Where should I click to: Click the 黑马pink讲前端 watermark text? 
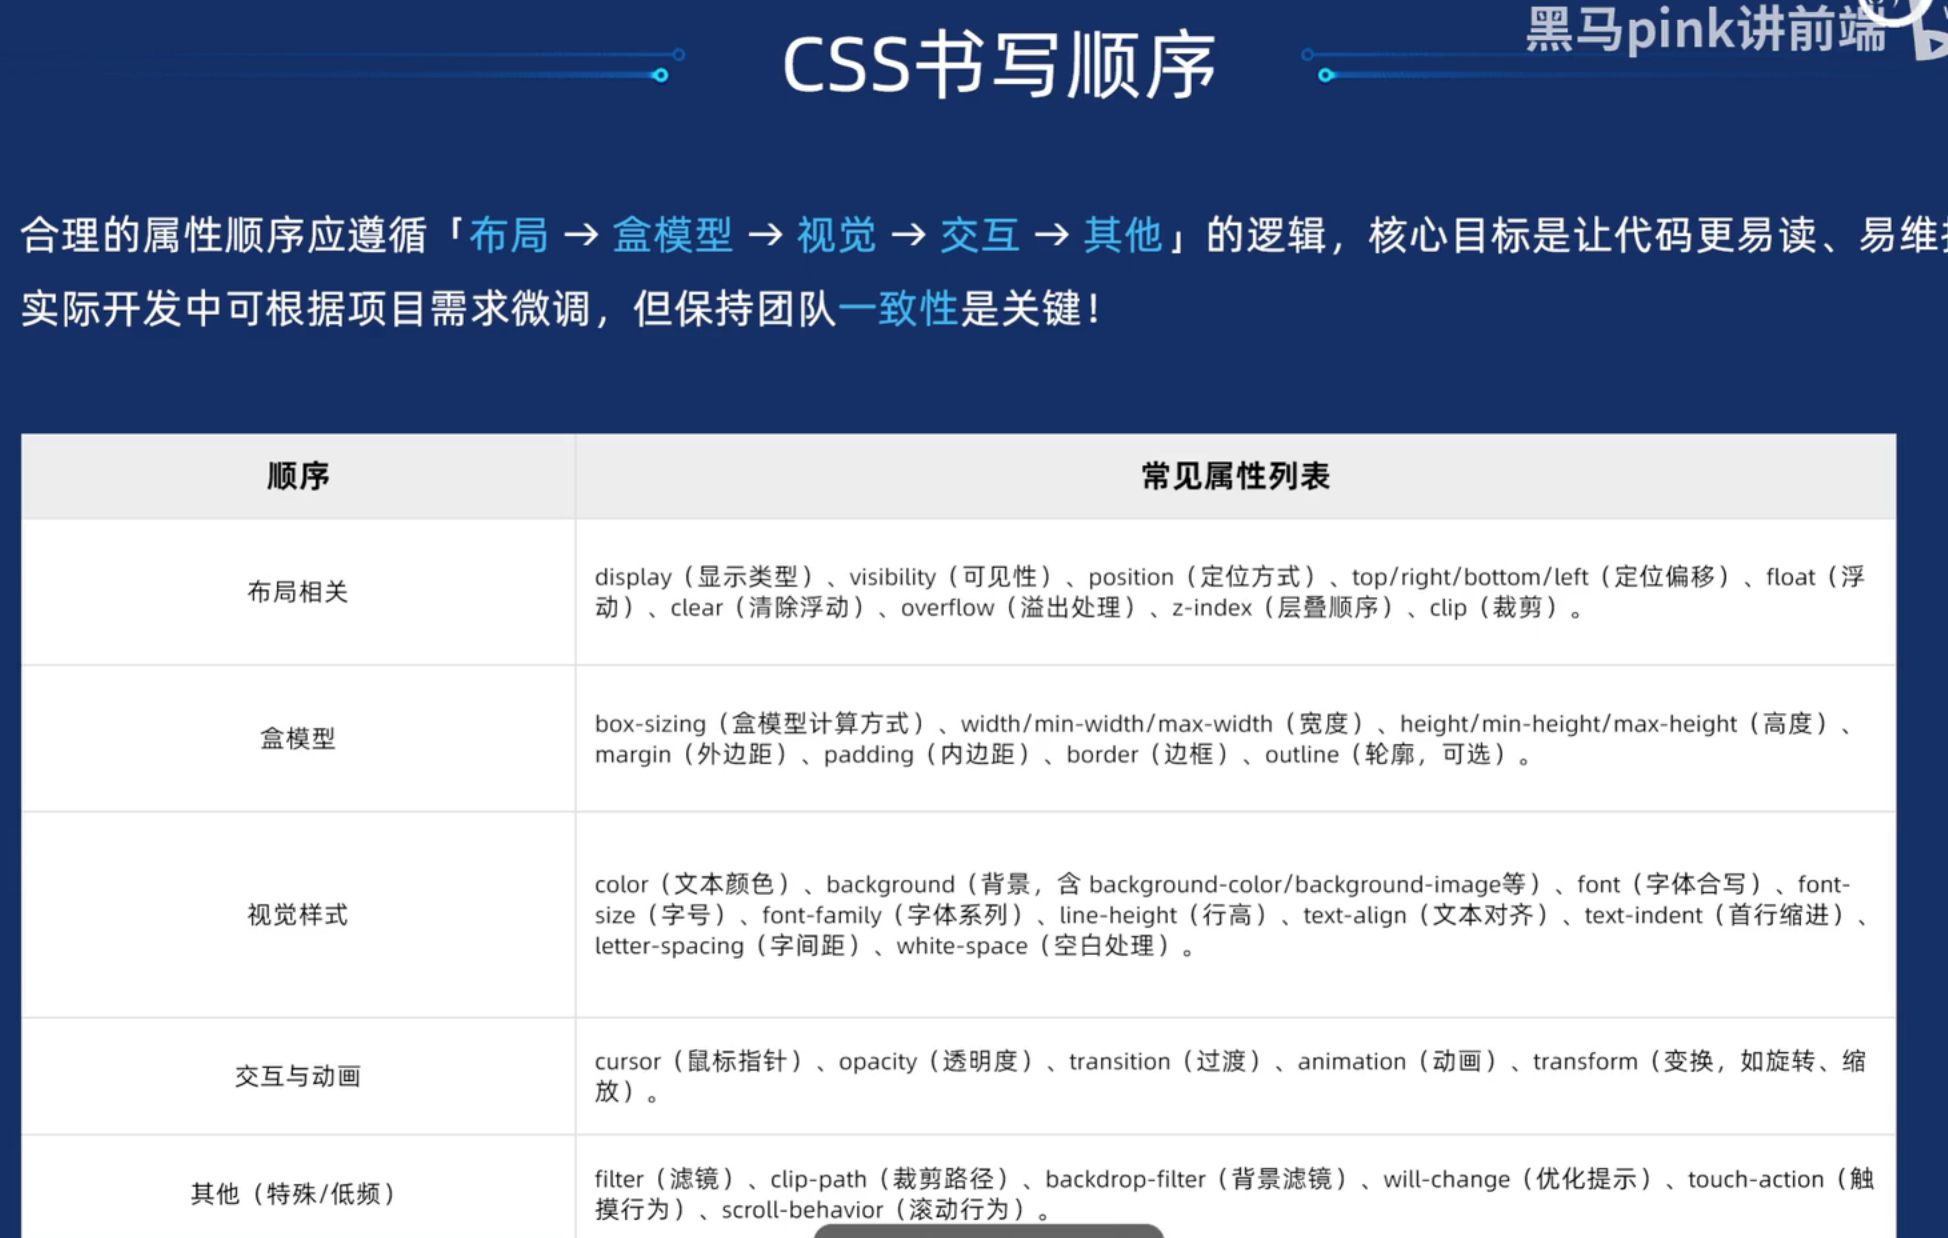pyautogui.click(x=1705, y=30)
